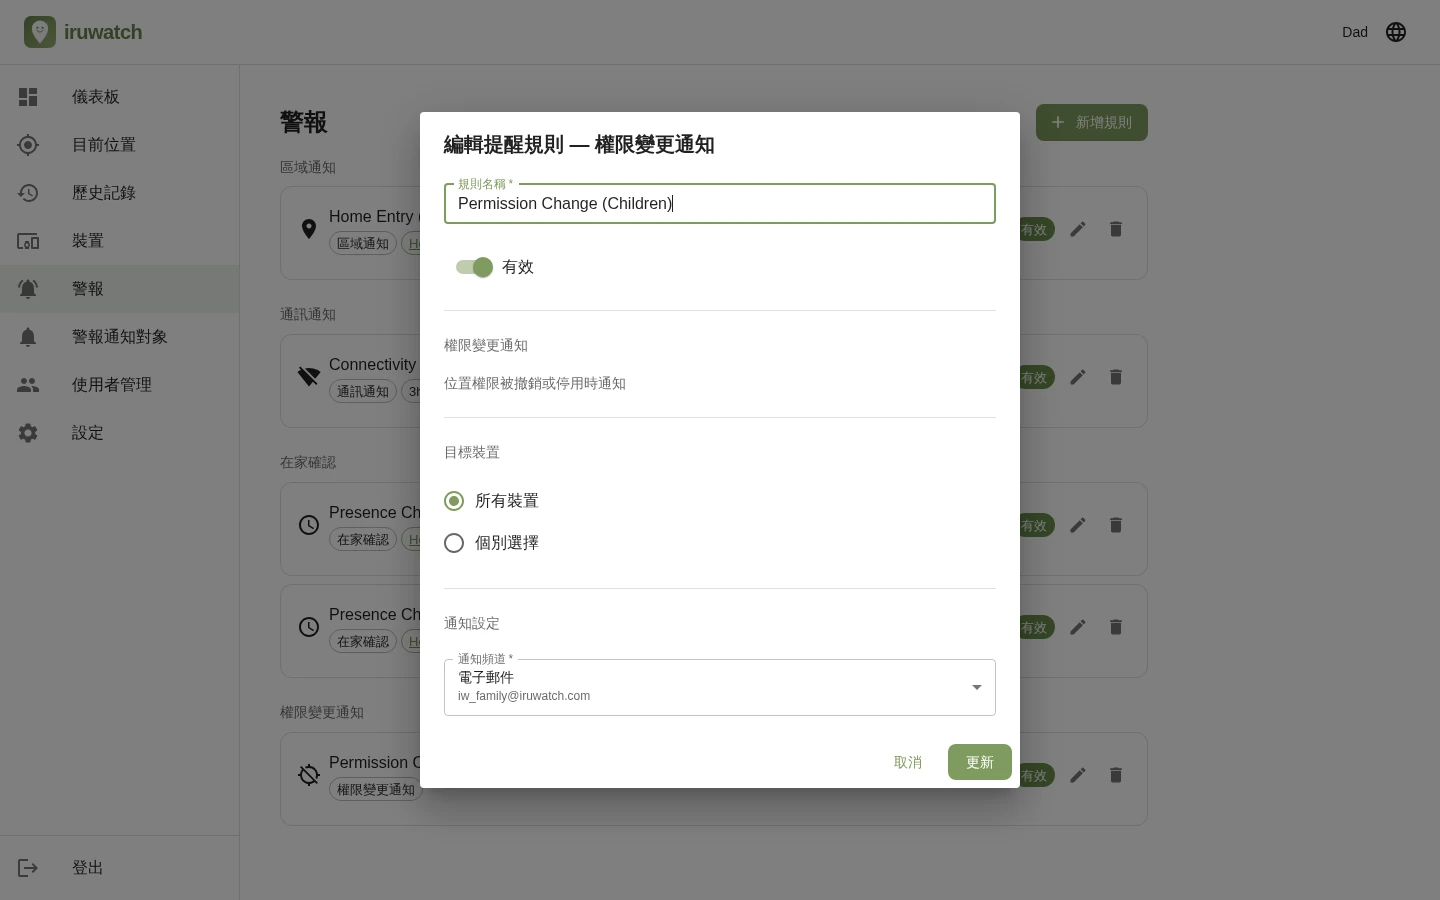
Task: Delete the Permission rule
Action: click(1116, 775)
